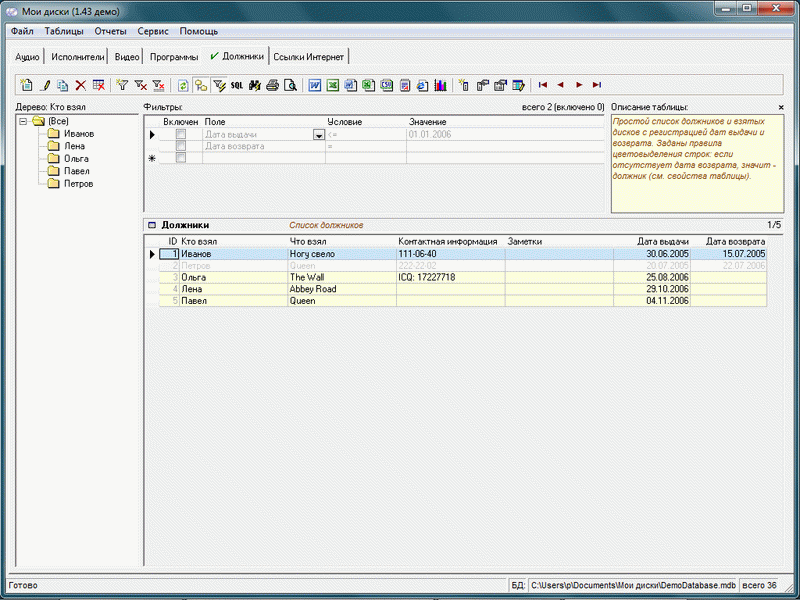Open the Отчеты menu

[x=110, y=31]
